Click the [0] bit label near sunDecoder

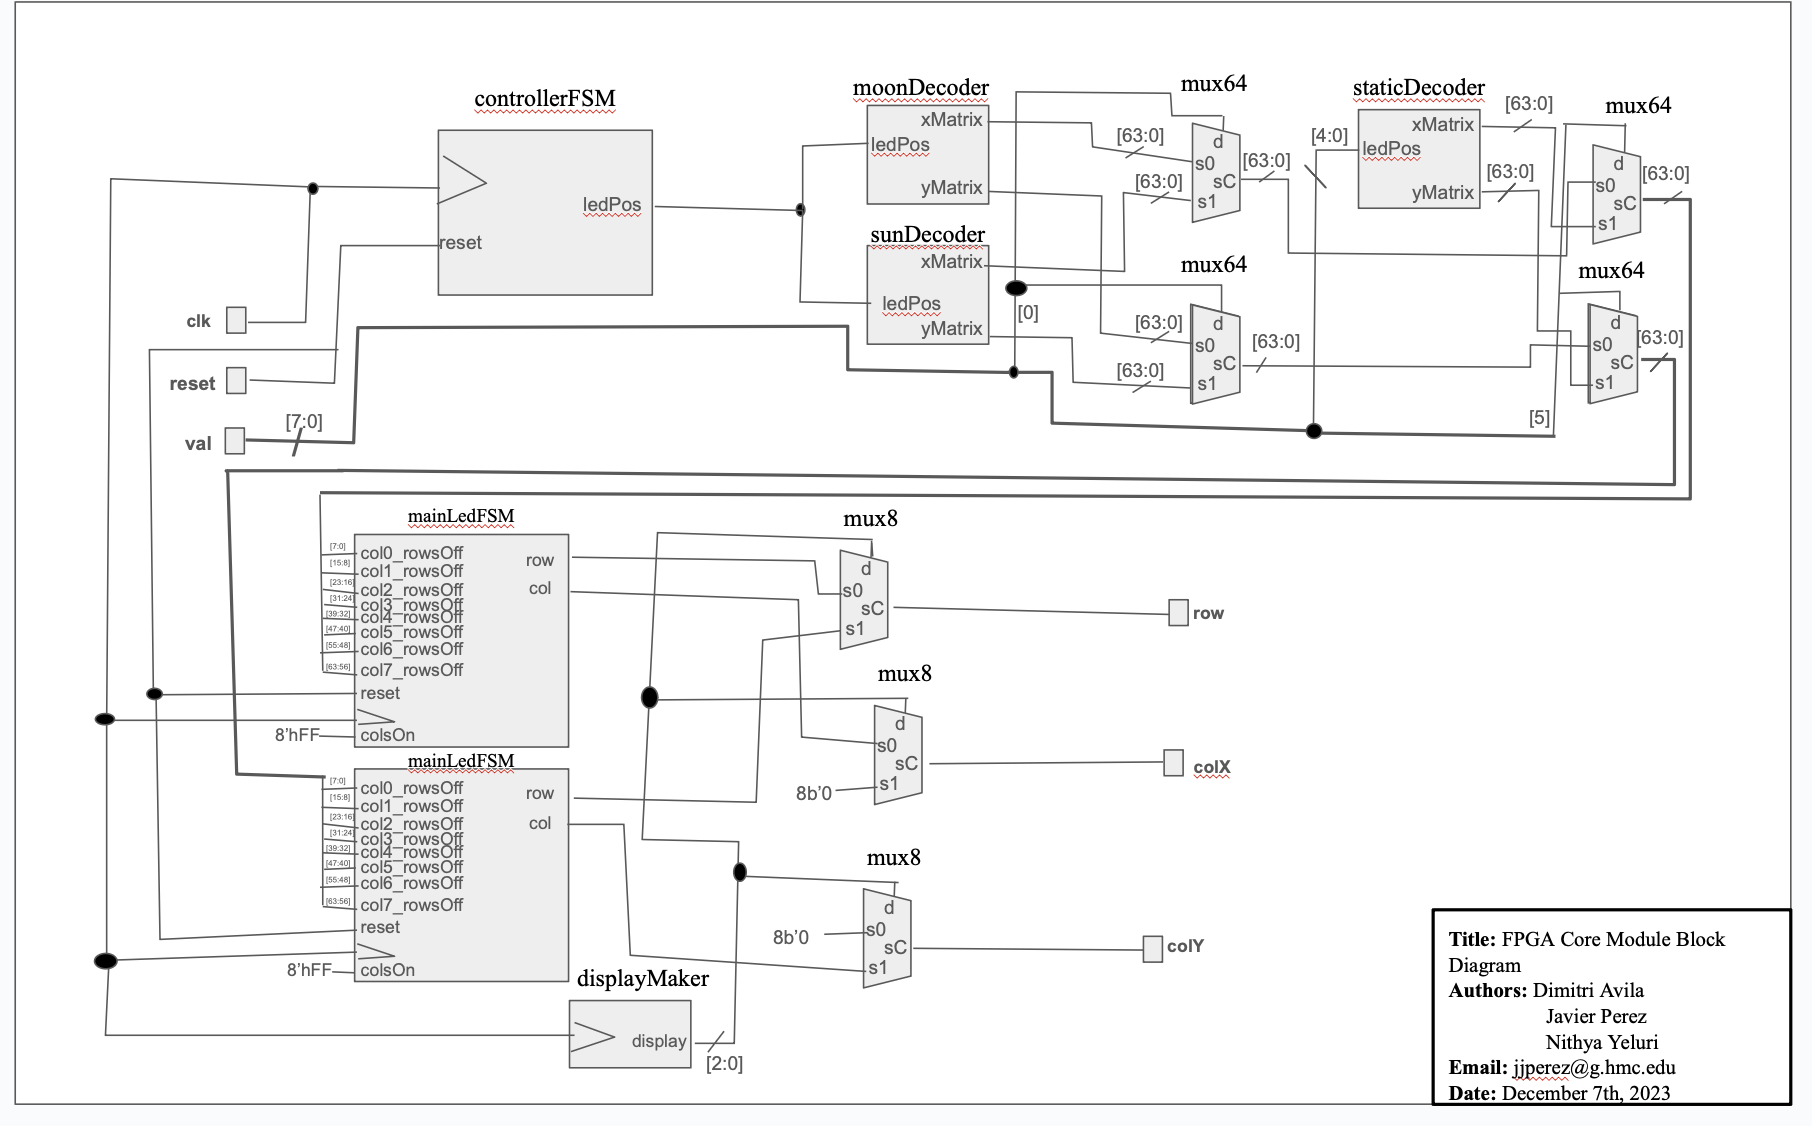pyautogui.click(x=1028, y=313)
